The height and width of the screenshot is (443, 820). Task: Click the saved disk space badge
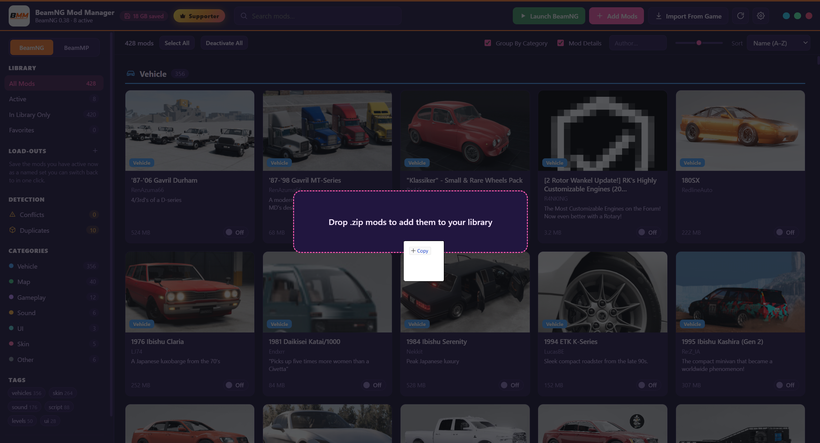[x=144, y=16]
